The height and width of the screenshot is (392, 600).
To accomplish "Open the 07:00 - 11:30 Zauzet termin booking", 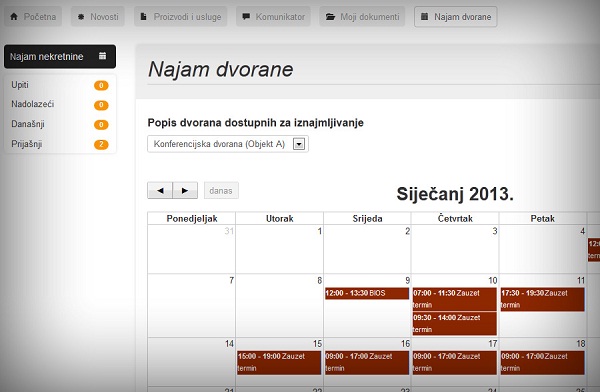I will pyautogui.click(x=455, y=299).
